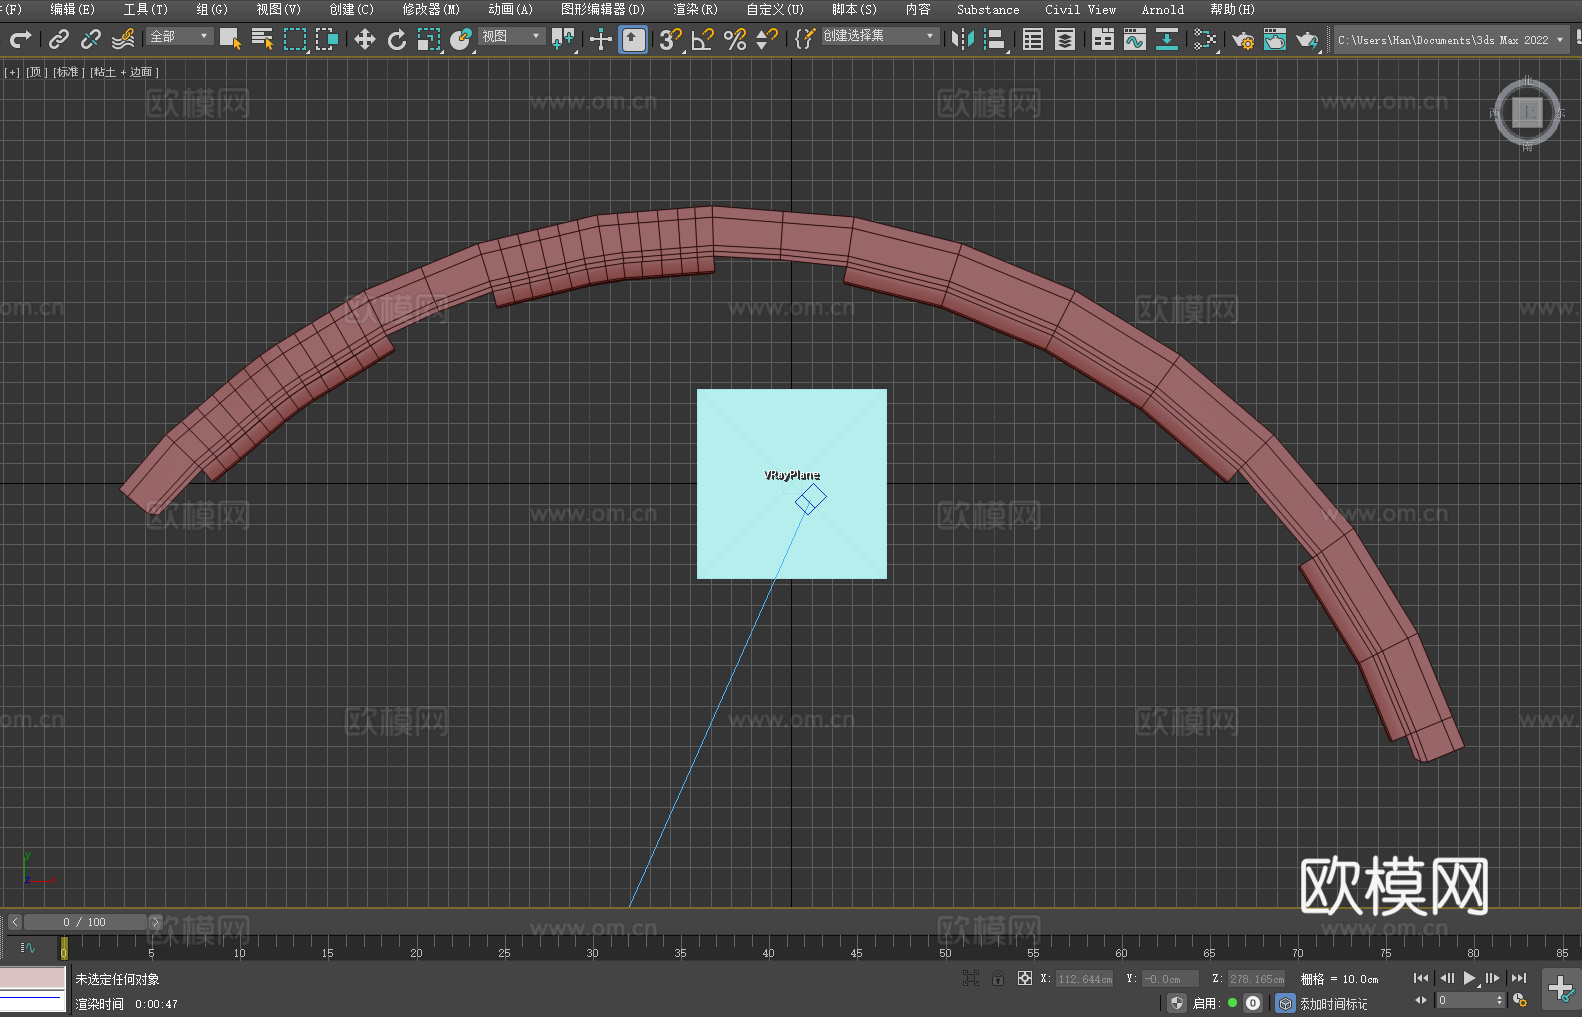Screen dimensions: 1582x1017
Task: Toggle Angle Snap
Action: pyautogui.click(x=703, y=39)
